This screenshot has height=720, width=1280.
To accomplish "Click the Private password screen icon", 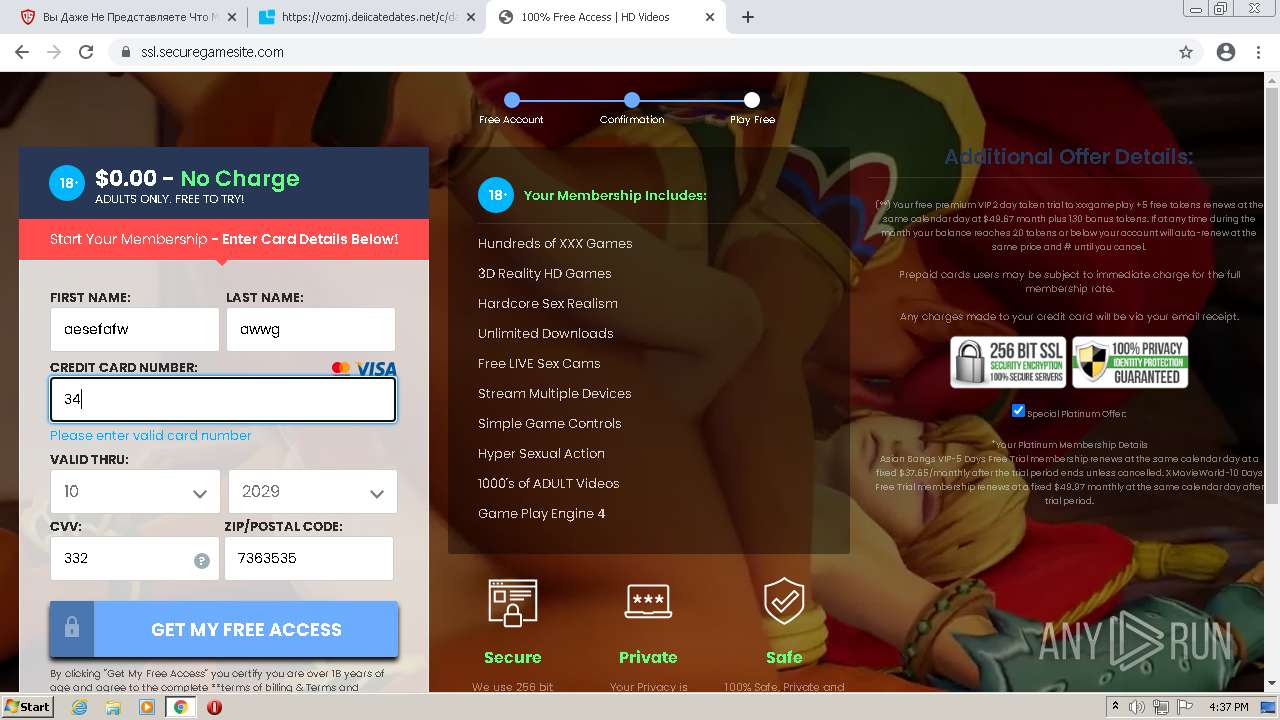I will coord(648,601).
